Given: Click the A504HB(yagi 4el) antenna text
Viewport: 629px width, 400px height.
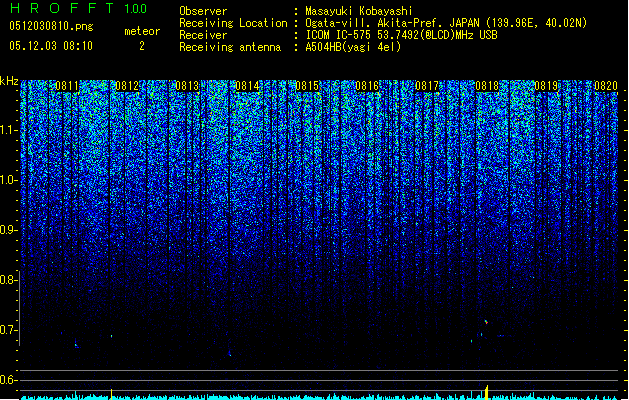Looking at the screenshot, I should pyautogui.click(x=353, y=47).
